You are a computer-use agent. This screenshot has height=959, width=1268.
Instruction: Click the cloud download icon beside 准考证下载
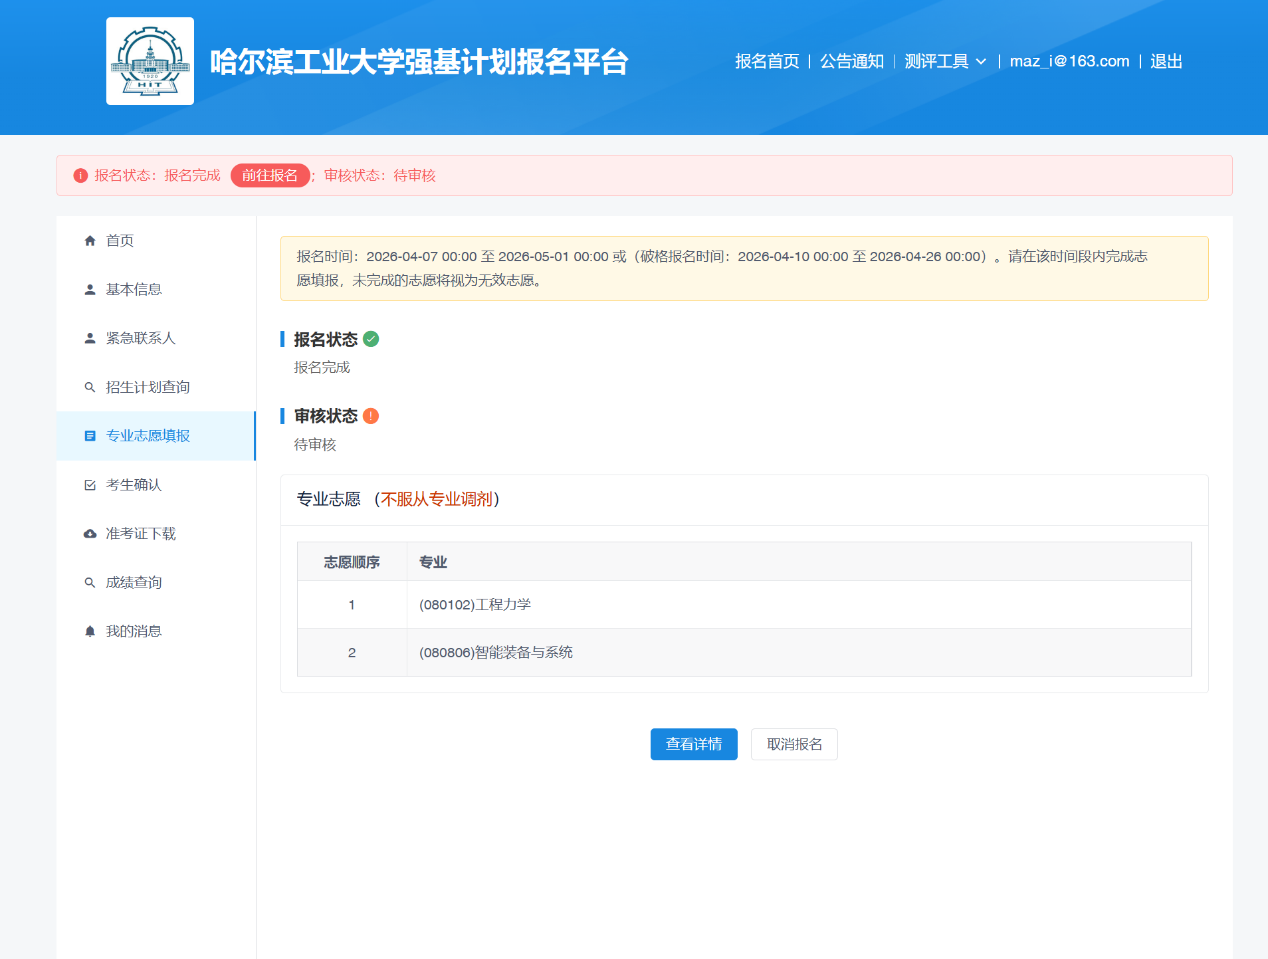(90, 534)
